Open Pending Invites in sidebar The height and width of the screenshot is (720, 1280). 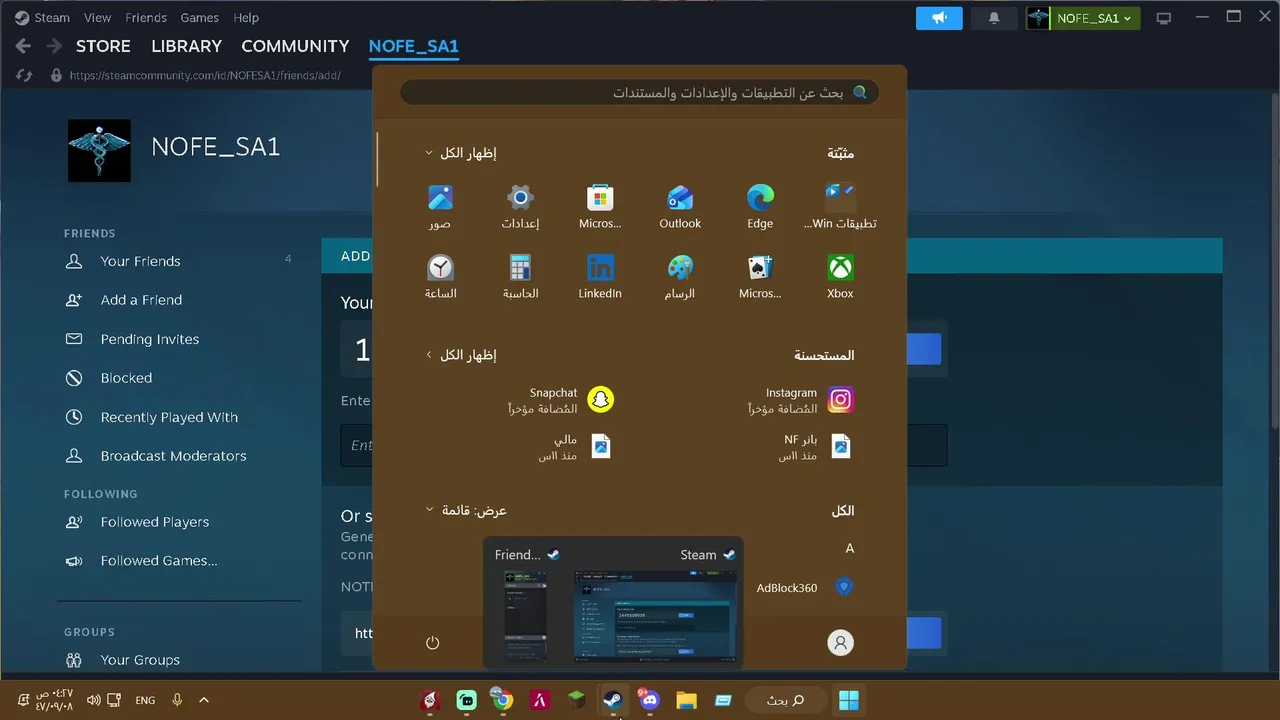coord(150,339)
